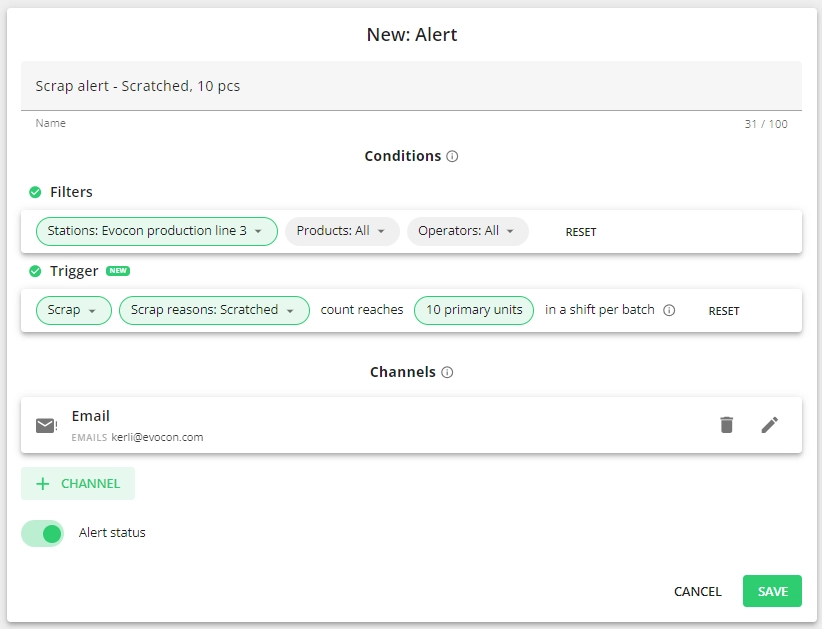Click the 'in a shift per batch' text

tap(600, 310)
